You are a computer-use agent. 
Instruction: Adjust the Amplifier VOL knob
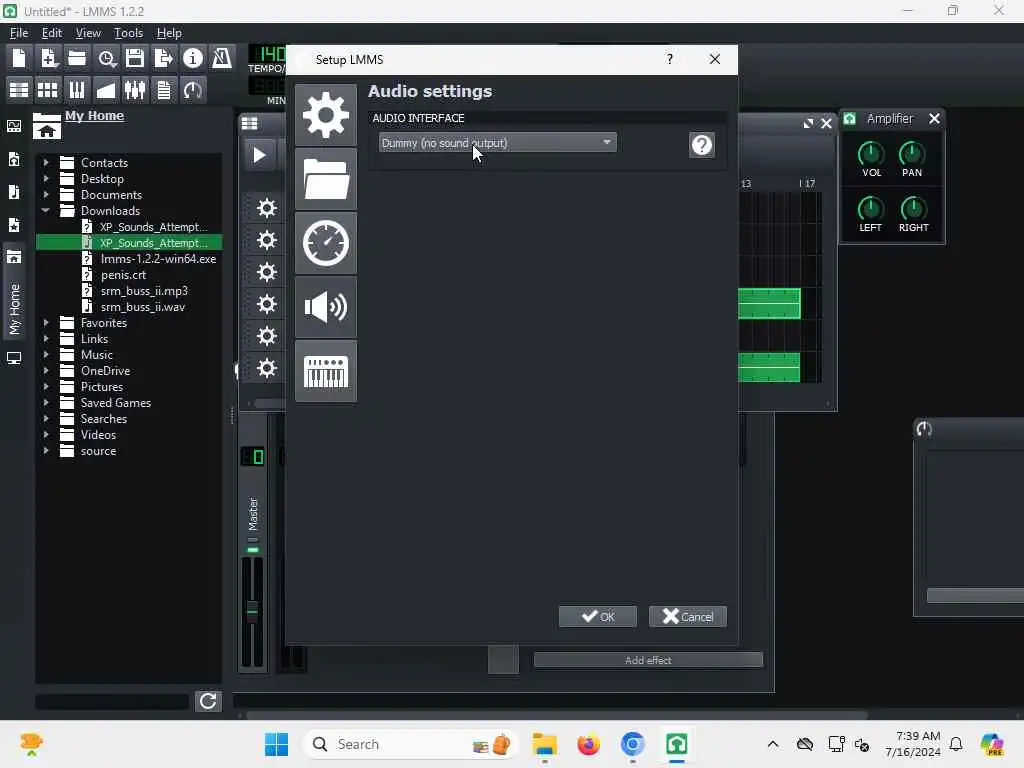[x=871, y=154]
